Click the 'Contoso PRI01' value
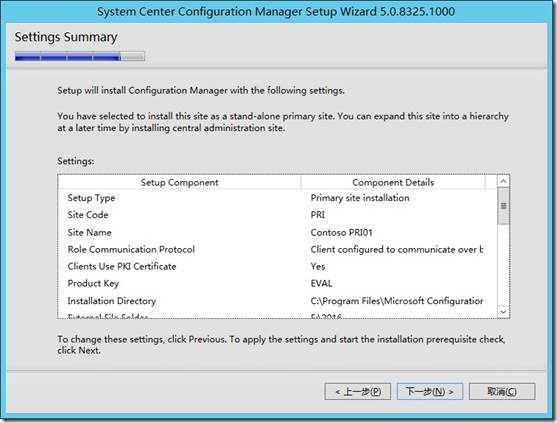The image size is (557, 423). click(341, 232)
